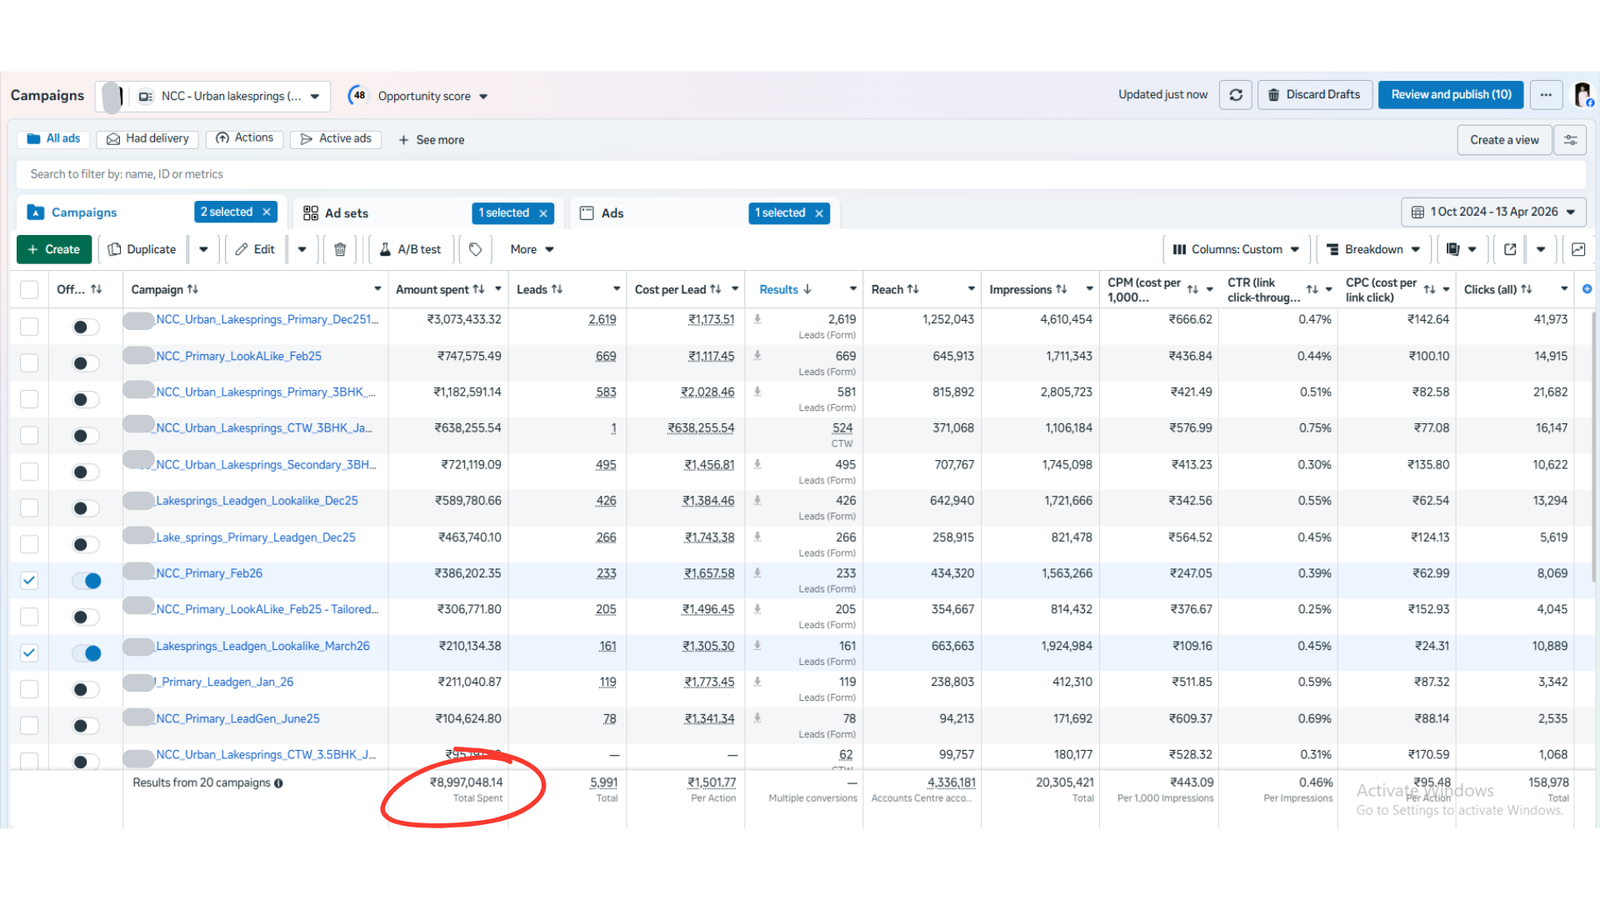
Task: Open the three-dot more options menu
Action: (x=1546, y=95)
